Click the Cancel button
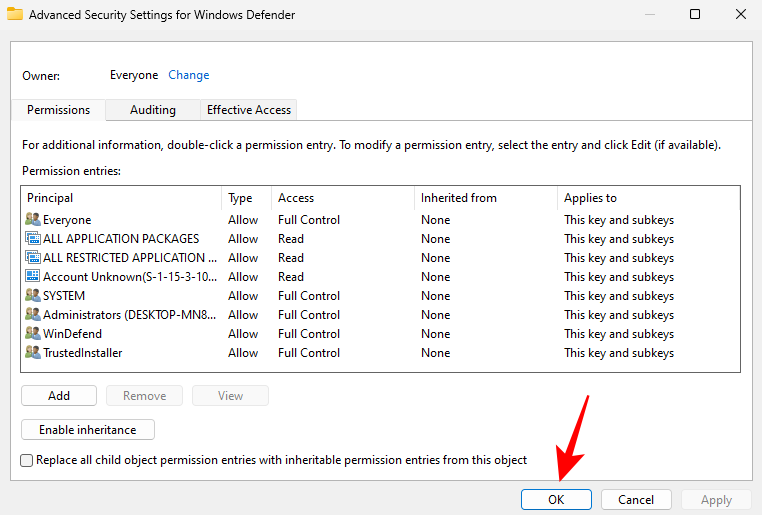762x515 pixels. point(636,499)
